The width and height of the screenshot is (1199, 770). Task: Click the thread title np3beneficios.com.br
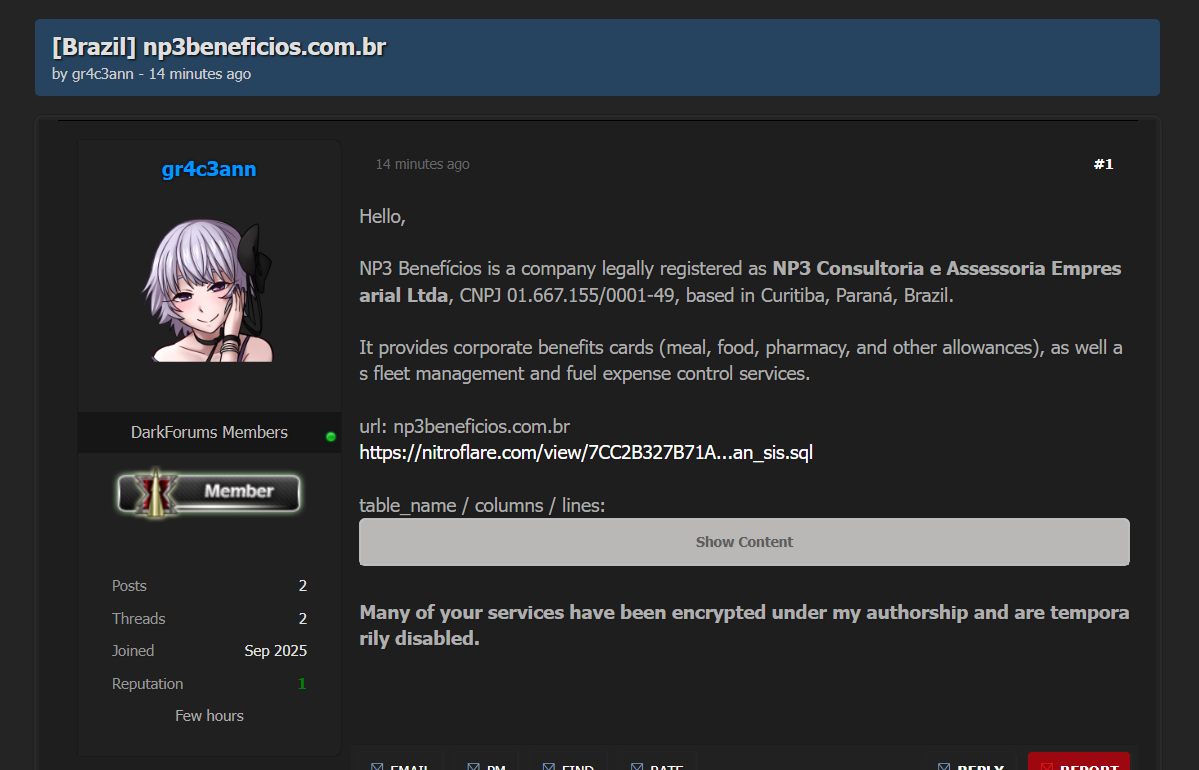tap(219, 47)
